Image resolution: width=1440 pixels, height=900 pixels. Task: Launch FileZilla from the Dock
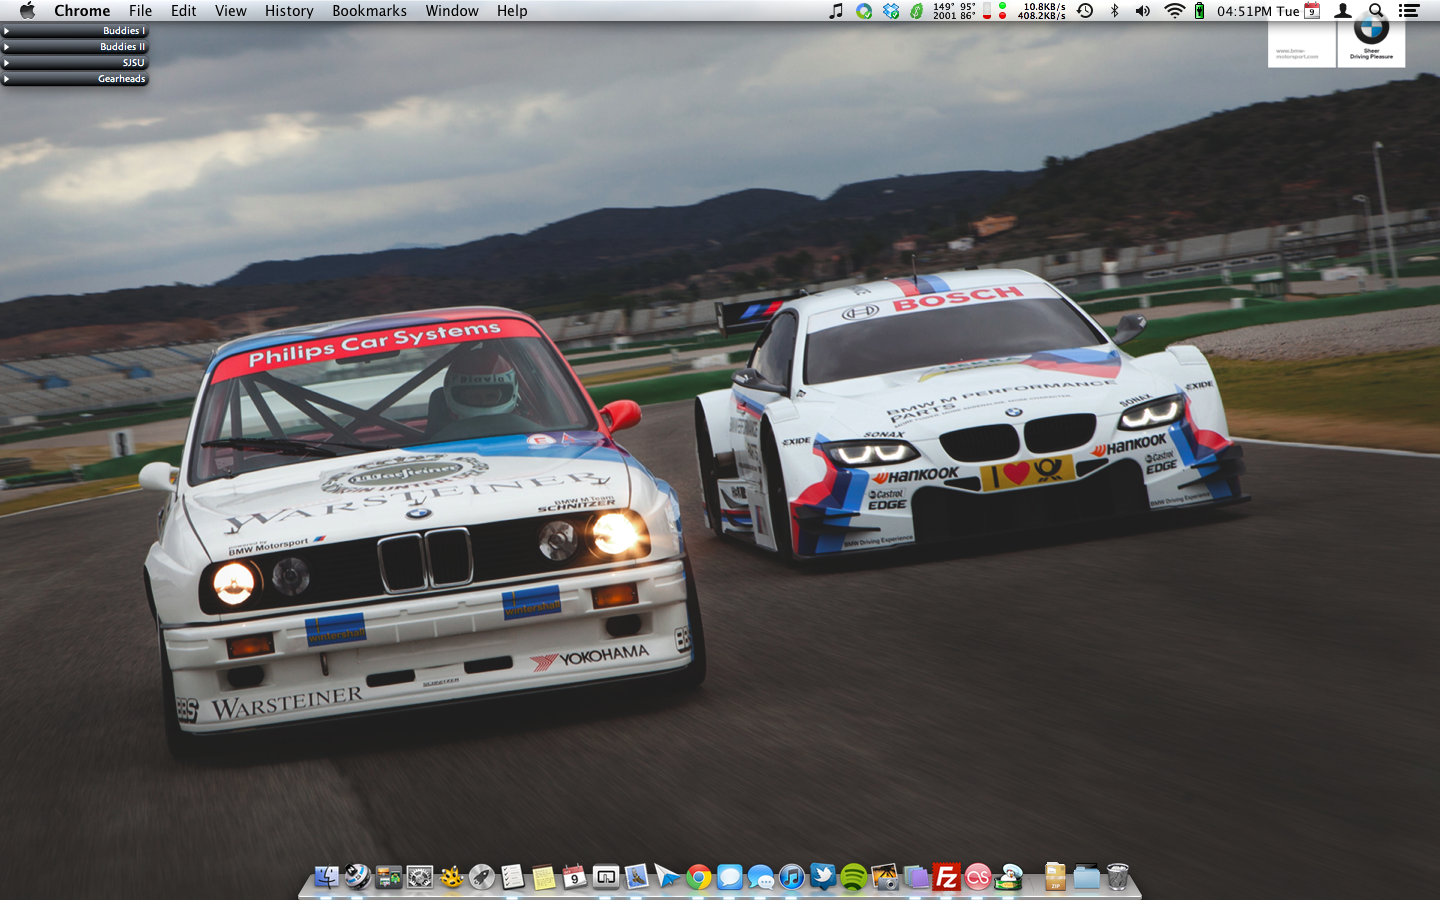(x=946, y=877)
